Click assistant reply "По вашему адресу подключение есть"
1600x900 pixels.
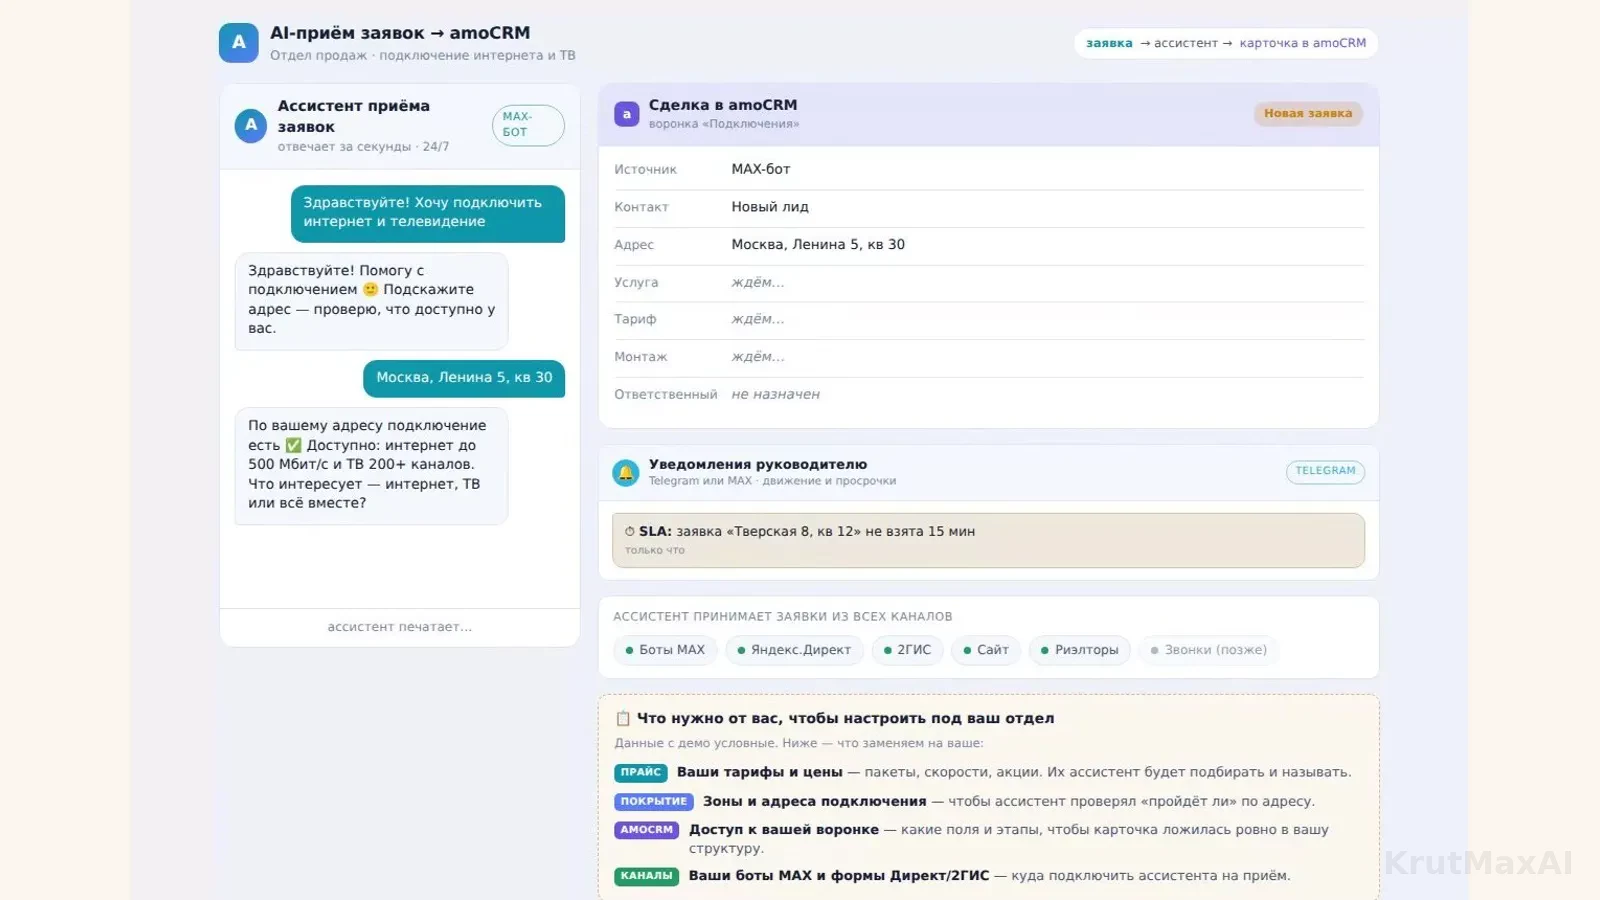[x=372, y=465]
